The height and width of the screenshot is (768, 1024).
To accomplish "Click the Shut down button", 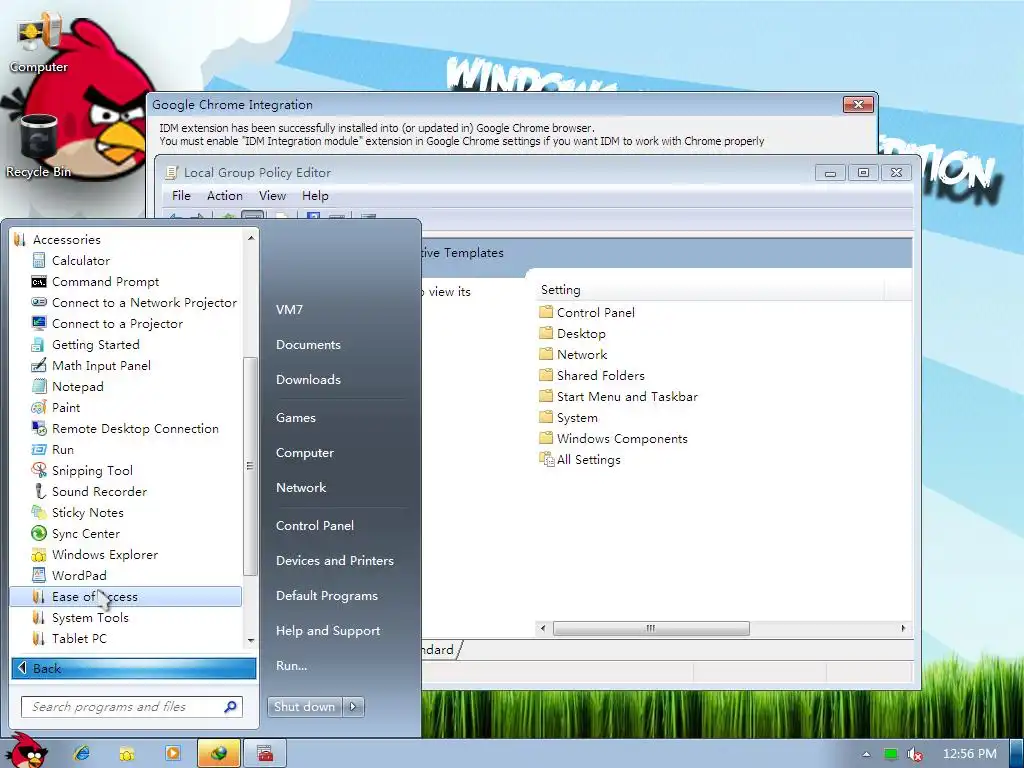I will pos(304,707).
